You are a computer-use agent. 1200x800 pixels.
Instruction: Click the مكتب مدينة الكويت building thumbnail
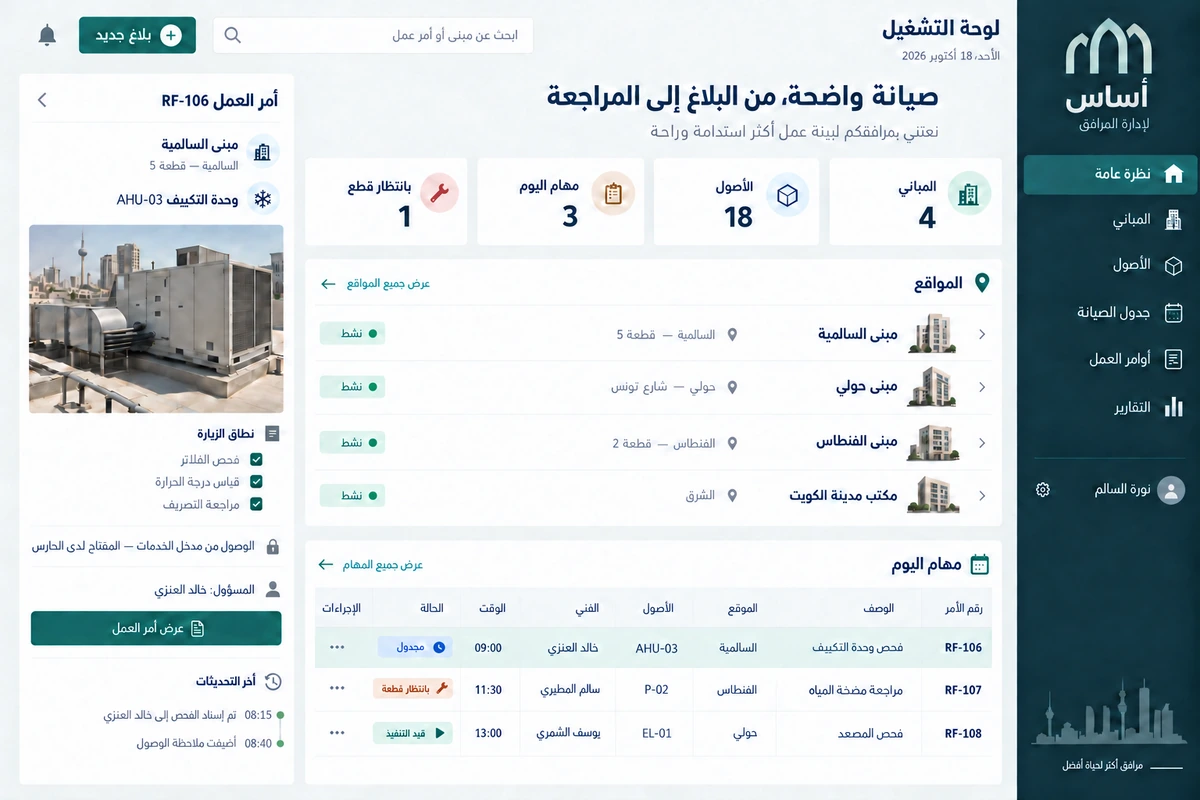pos(933,495)
